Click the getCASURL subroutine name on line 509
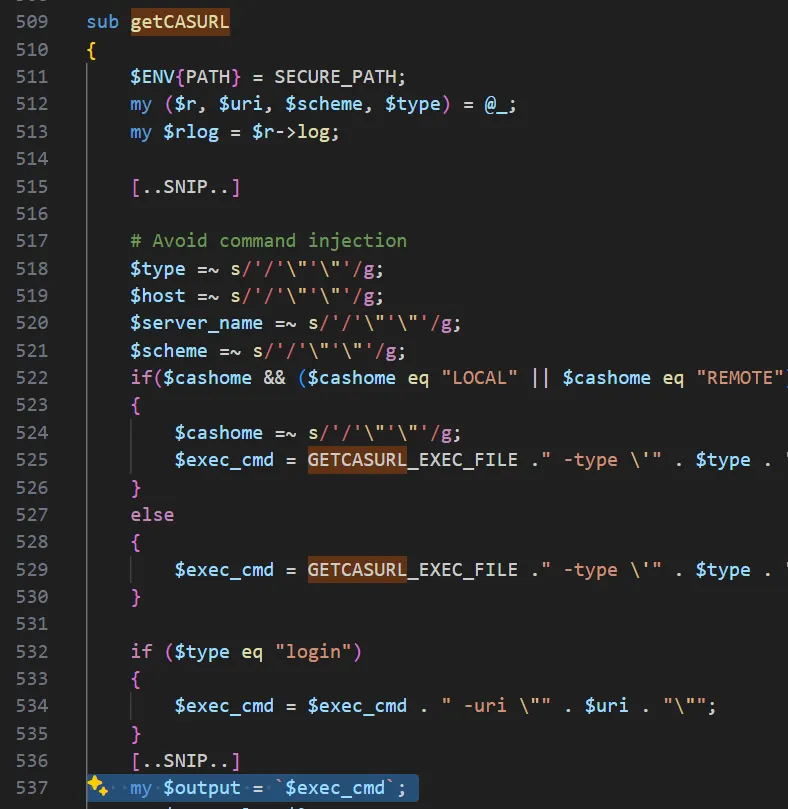 click(x=180, y=22)
